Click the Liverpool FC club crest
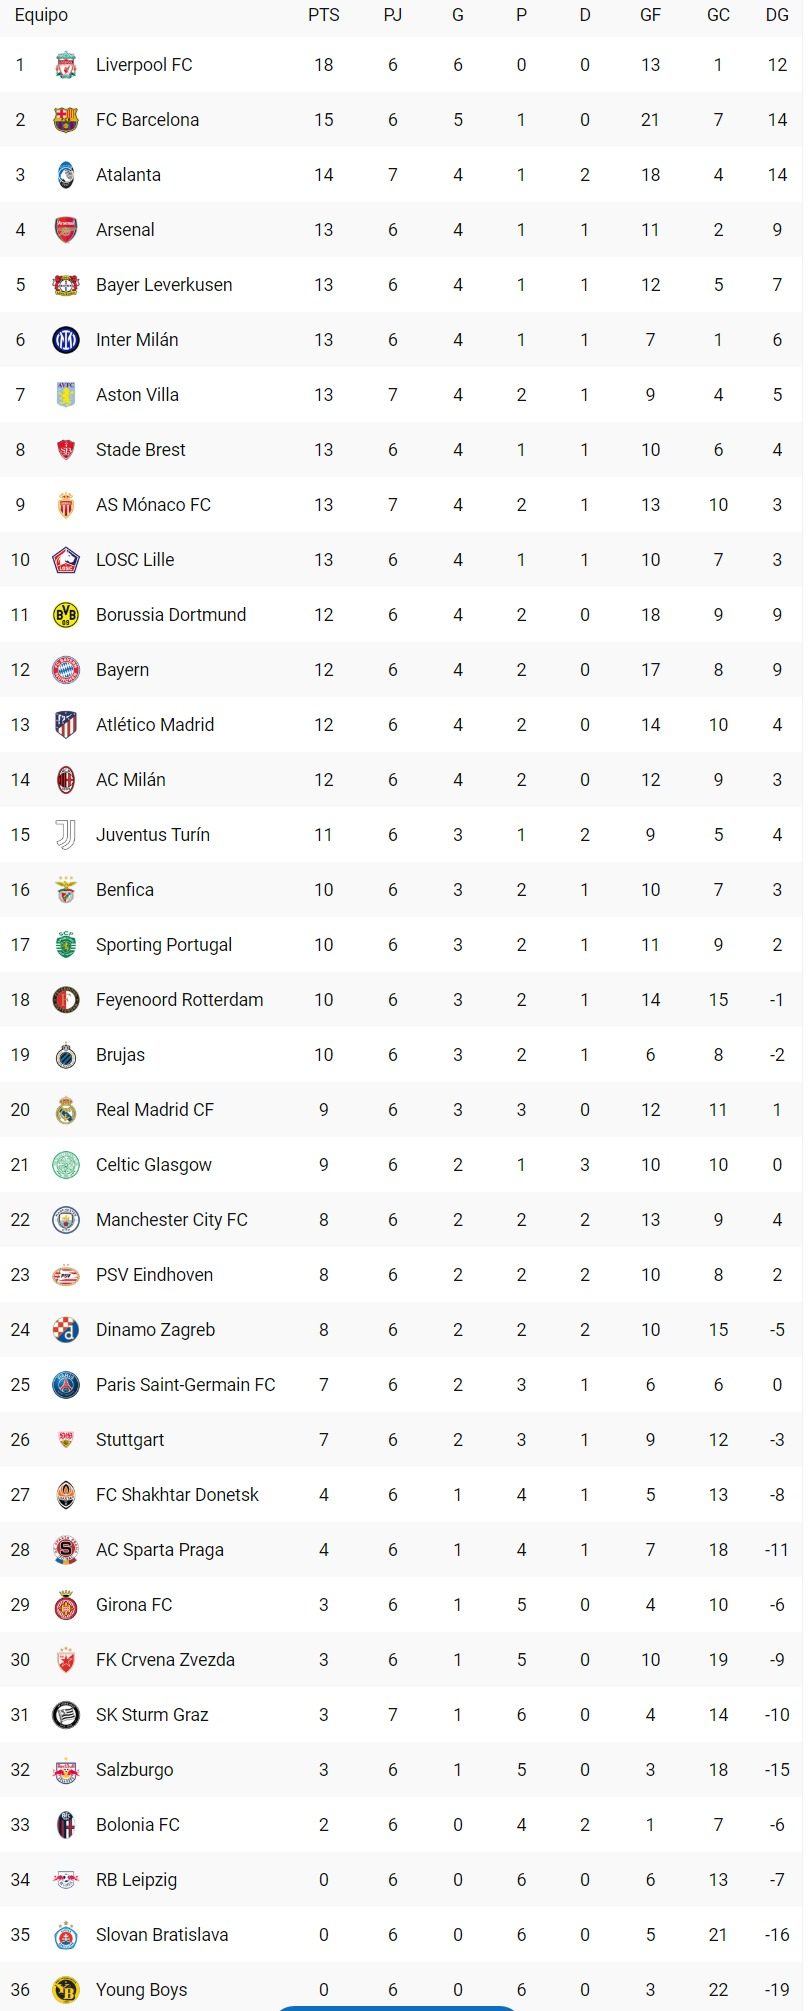Viewport: 811px width, 2011px height. 66,65
